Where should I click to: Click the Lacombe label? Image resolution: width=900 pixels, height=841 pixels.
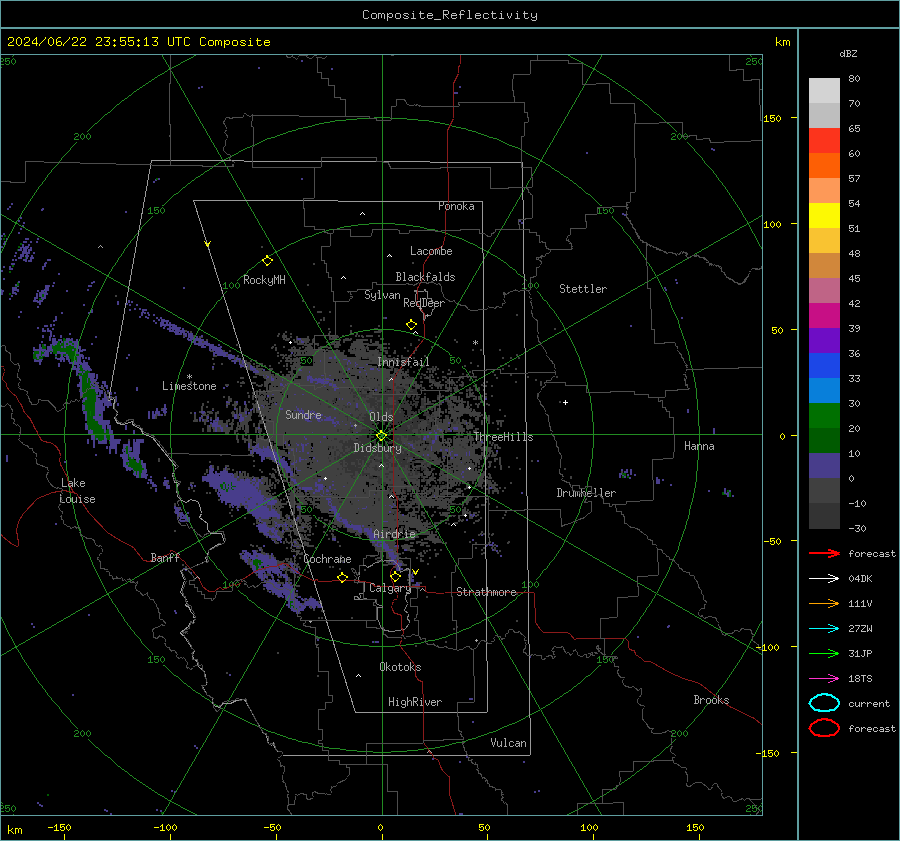(431, 251)
